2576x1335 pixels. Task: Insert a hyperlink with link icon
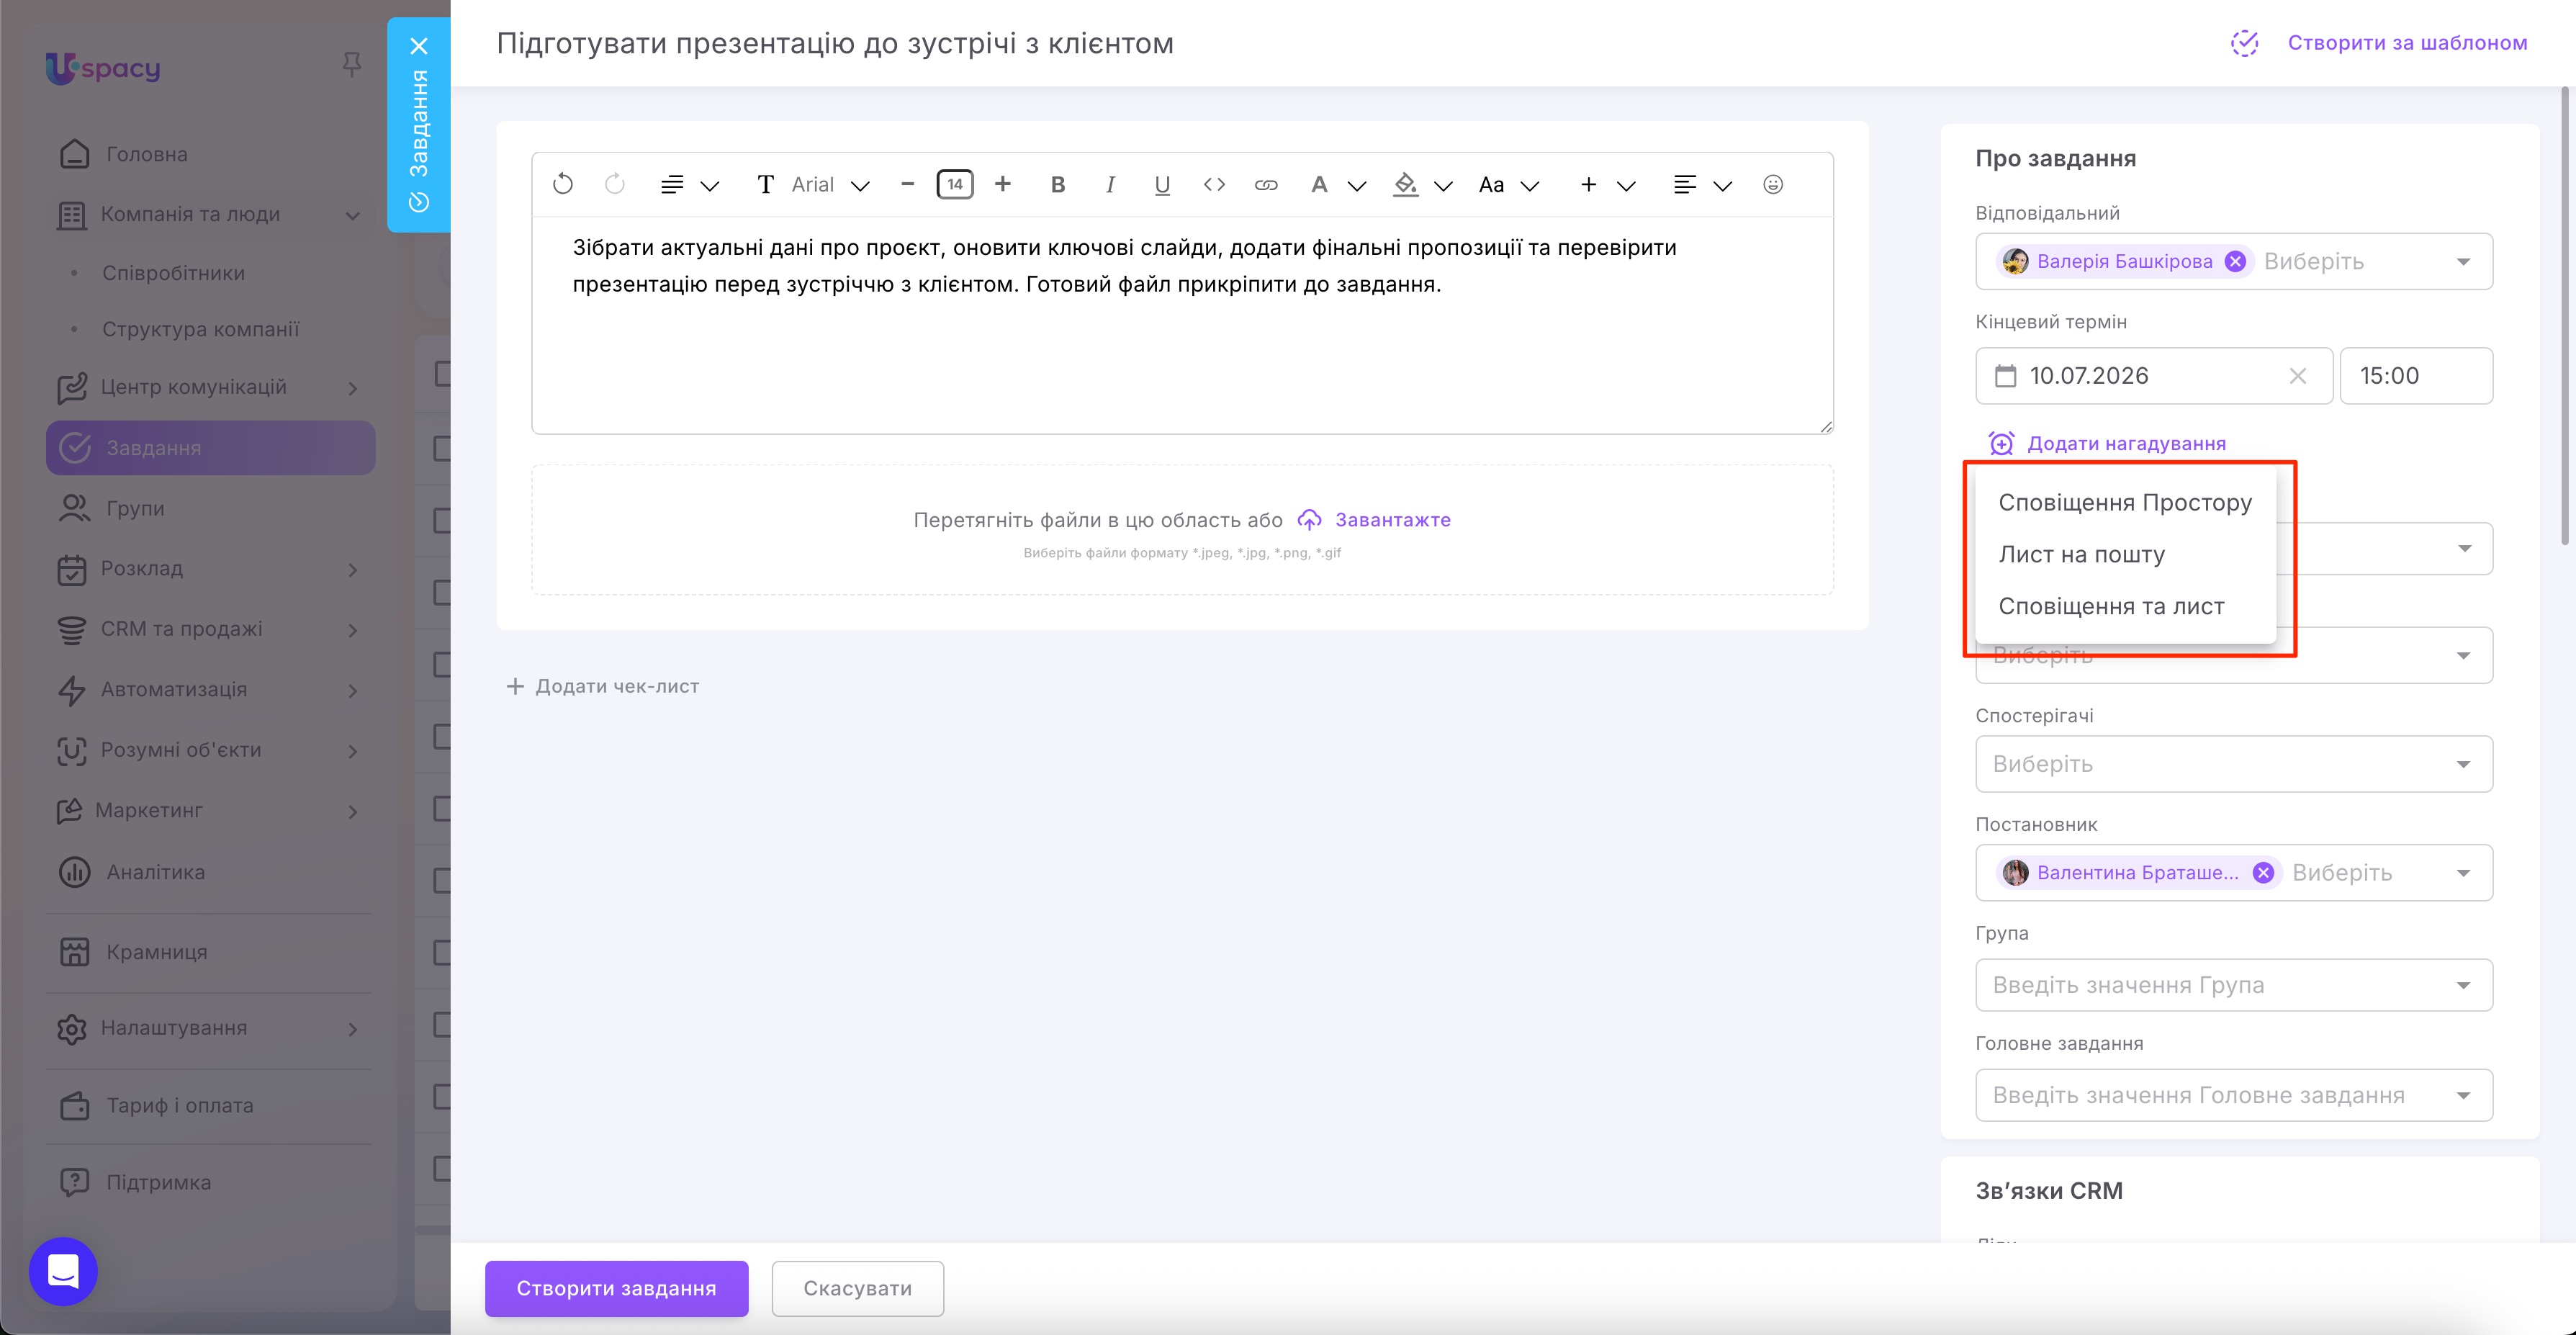(x=1266, y=184)
